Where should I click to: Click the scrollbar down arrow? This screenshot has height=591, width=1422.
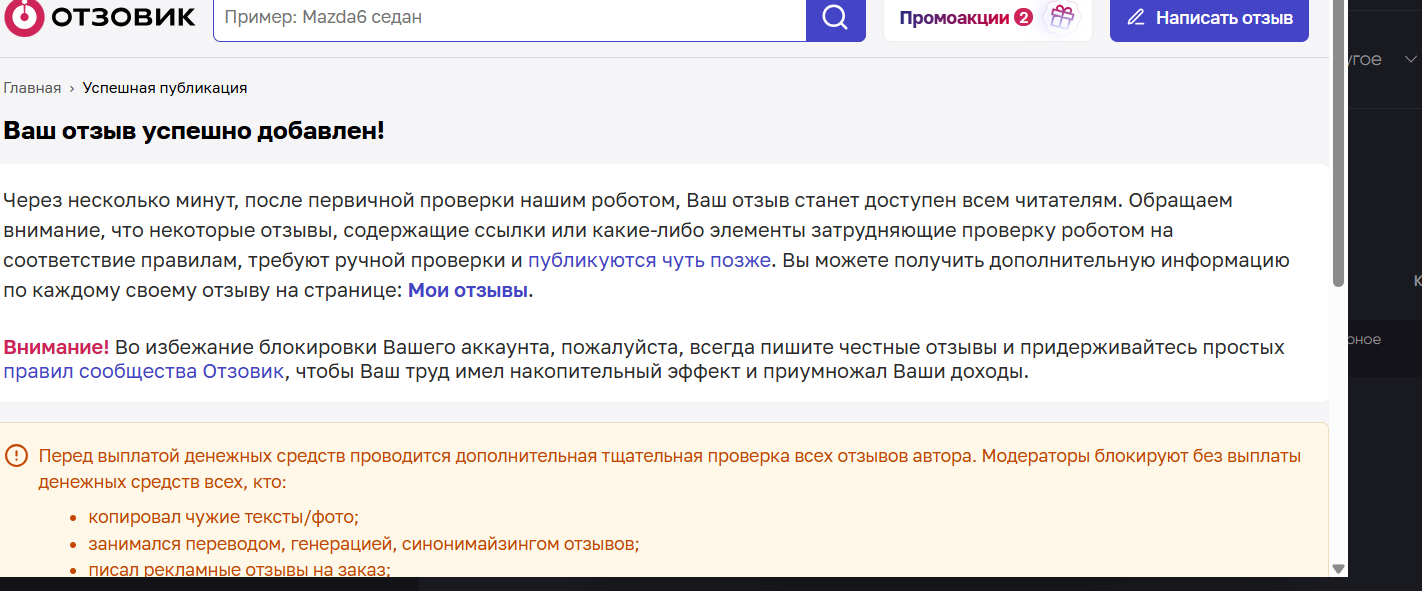(x=1338, y=568)
